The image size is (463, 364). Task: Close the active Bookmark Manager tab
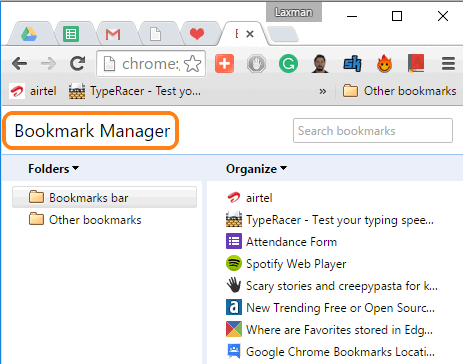coord(250,34)
